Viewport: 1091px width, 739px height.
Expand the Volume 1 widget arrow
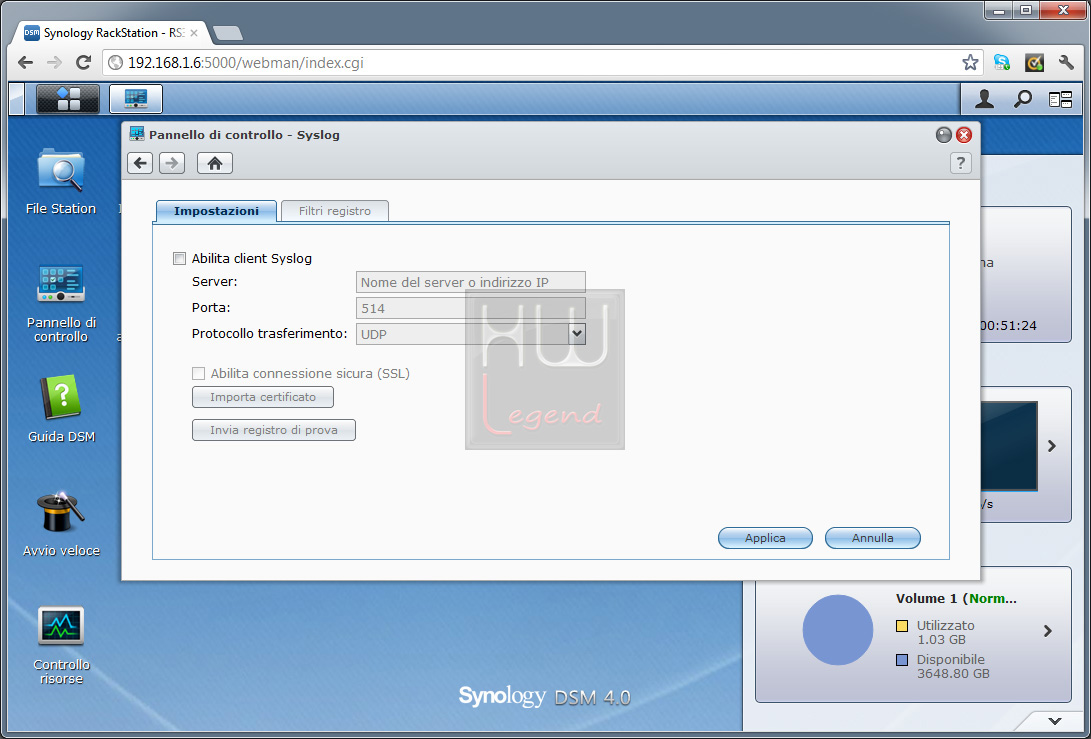(1047, 631)
